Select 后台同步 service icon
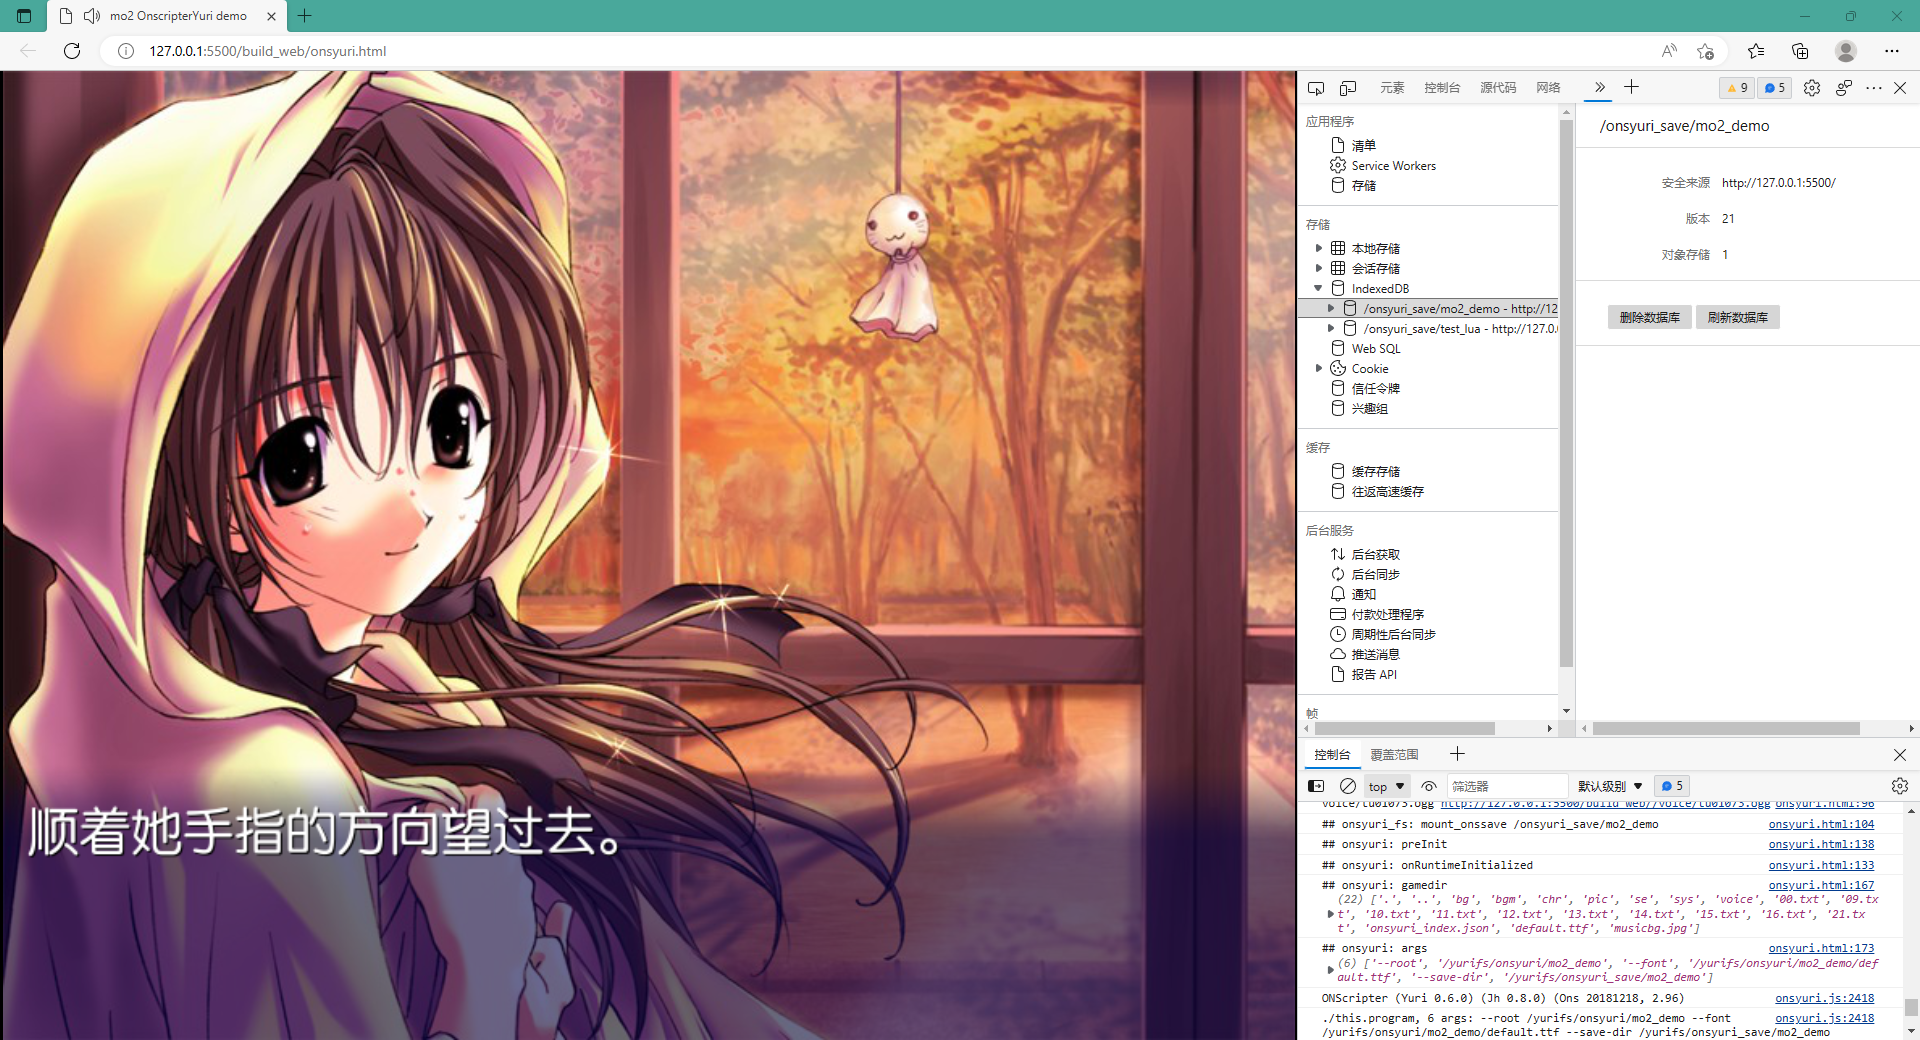 pyautogui.click(x=1338, y=574)
